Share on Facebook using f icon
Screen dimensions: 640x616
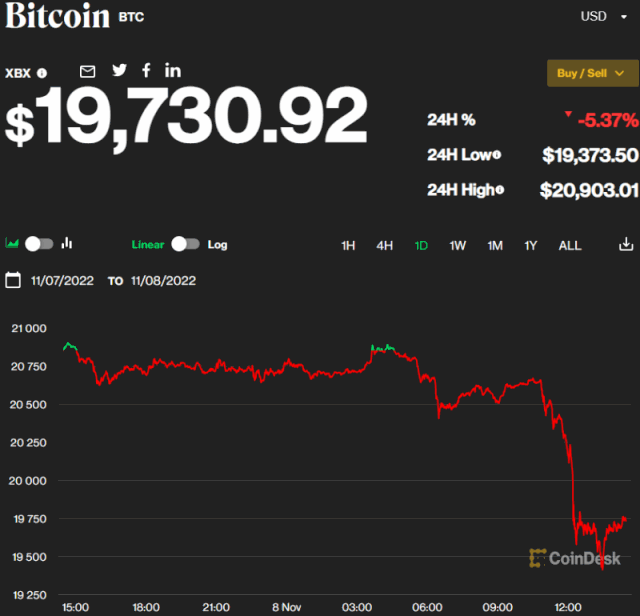146,70
